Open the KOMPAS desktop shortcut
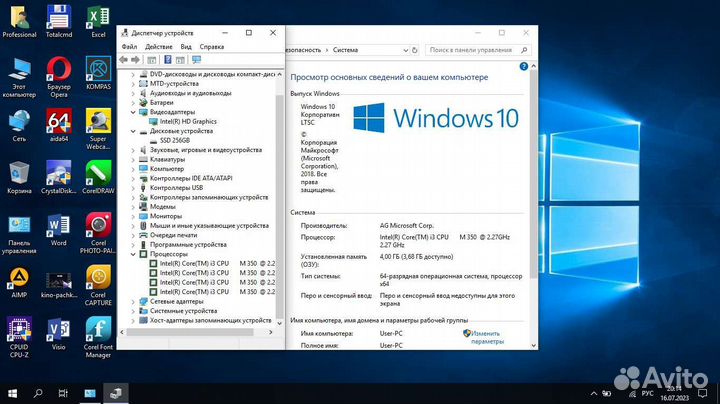The width and height of the screenshot is (720, 404). (x=98, y=73)
